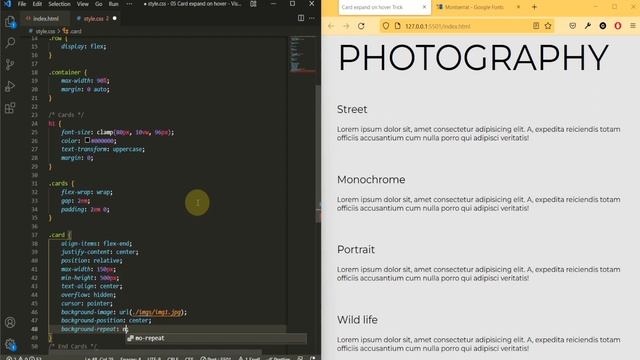
Task: Open the File menu in VS Code
Action: tap(22, 4)
